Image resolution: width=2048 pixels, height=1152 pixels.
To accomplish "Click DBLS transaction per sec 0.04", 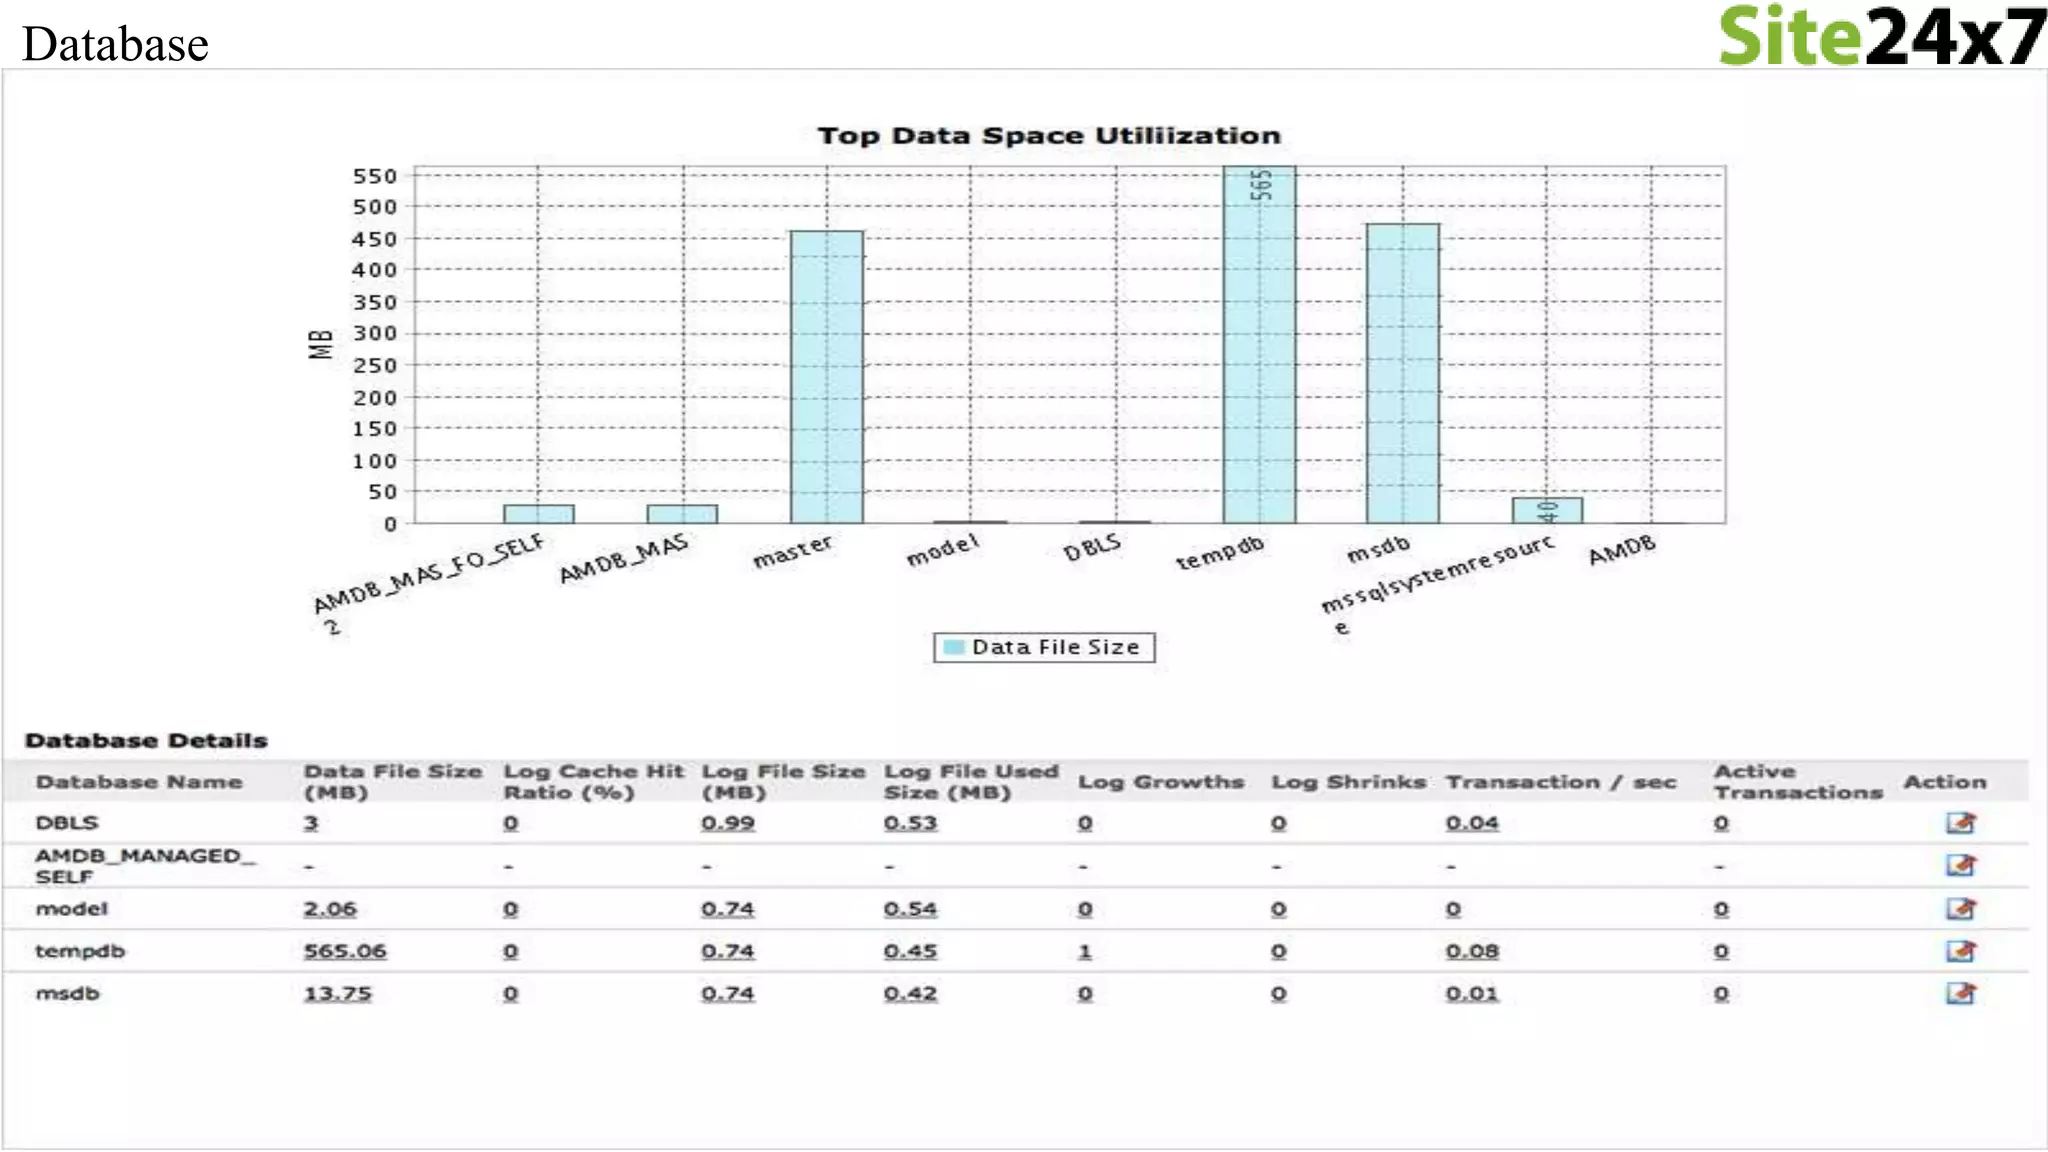I will [x=1471, y=823].
